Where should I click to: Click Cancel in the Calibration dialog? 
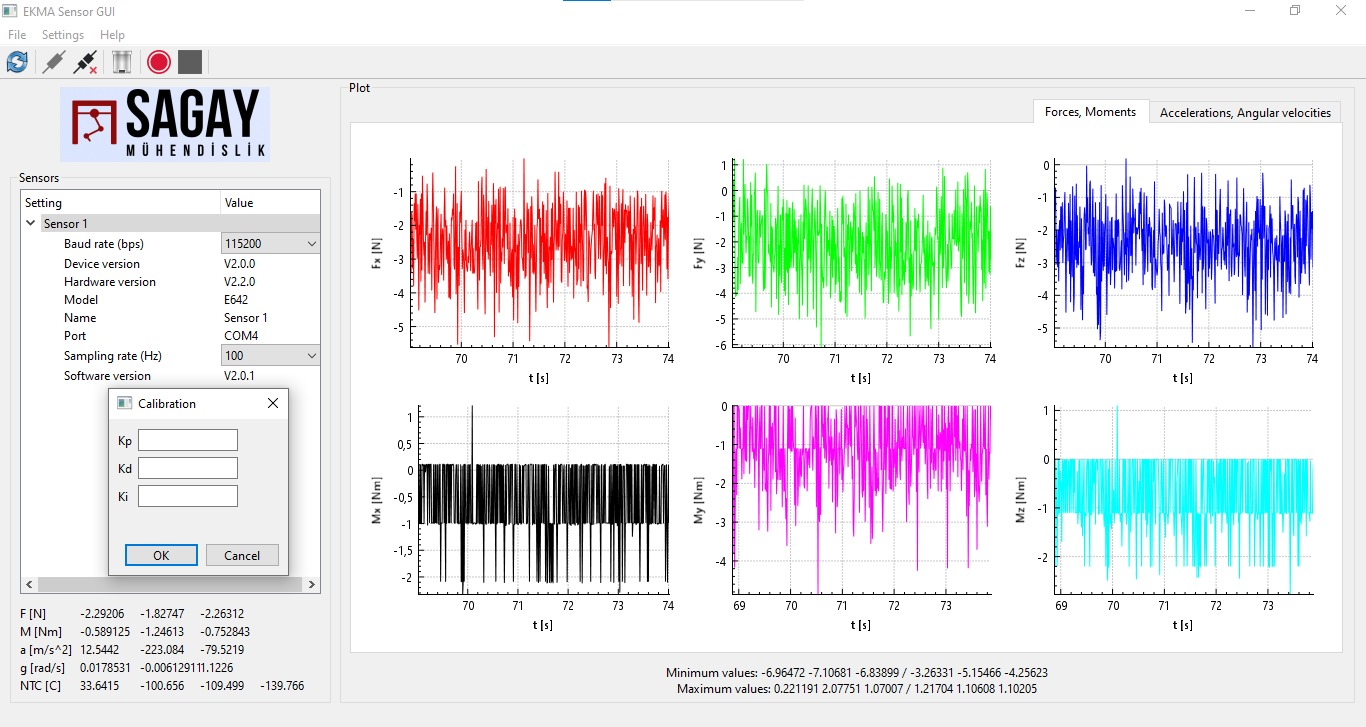click(x=242, y=556)
